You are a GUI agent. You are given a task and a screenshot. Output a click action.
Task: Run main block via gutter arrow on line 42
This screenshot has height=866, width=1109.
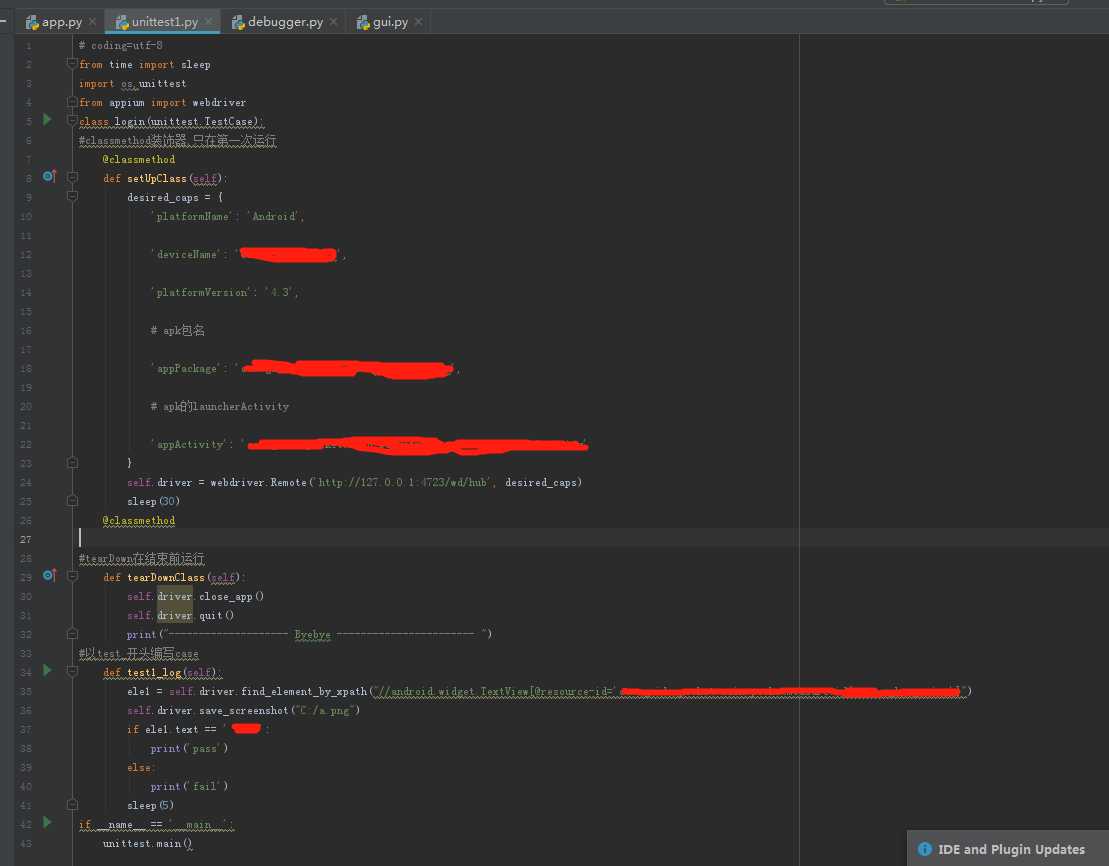47,822
